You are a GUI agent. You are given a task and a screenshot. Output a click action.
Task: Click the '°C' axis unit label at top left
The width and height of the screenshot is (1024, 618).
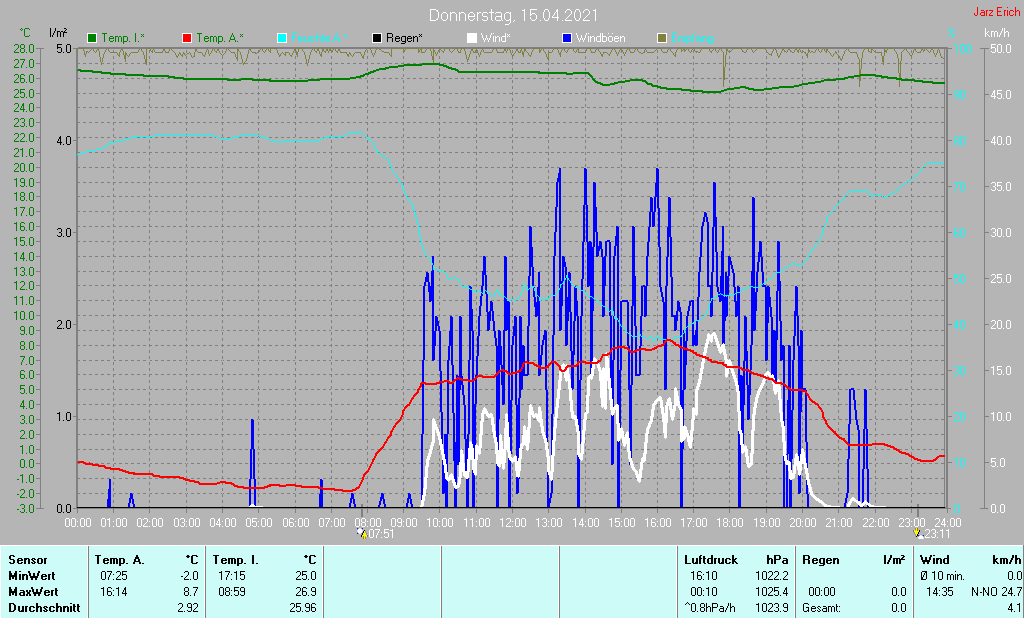pos(25,33)
